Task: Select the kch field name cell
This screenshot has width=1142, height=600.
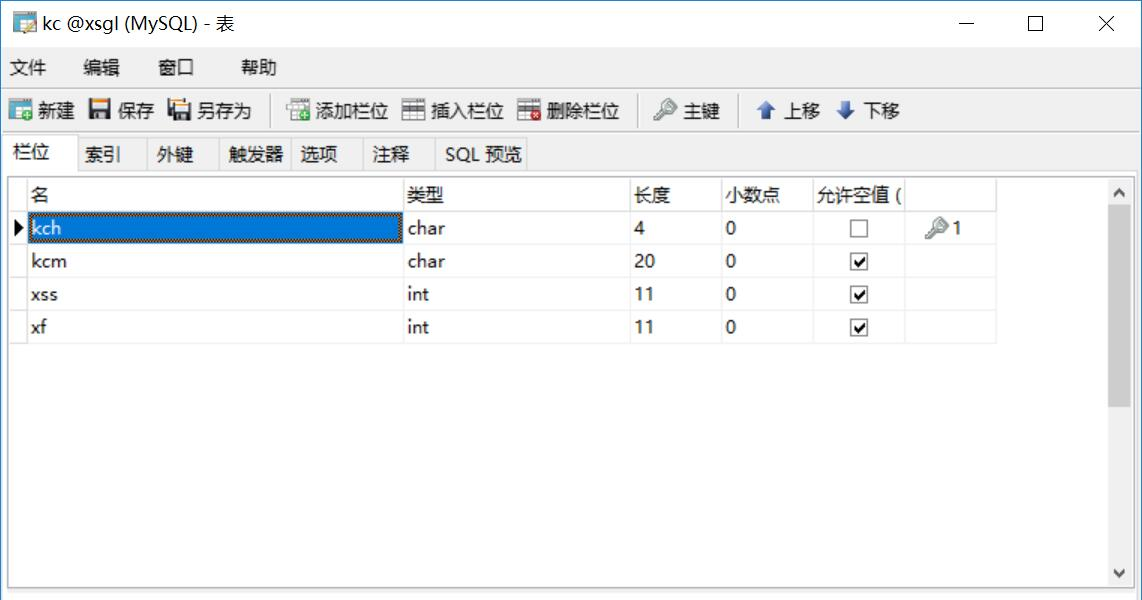Action: [216, 228]
